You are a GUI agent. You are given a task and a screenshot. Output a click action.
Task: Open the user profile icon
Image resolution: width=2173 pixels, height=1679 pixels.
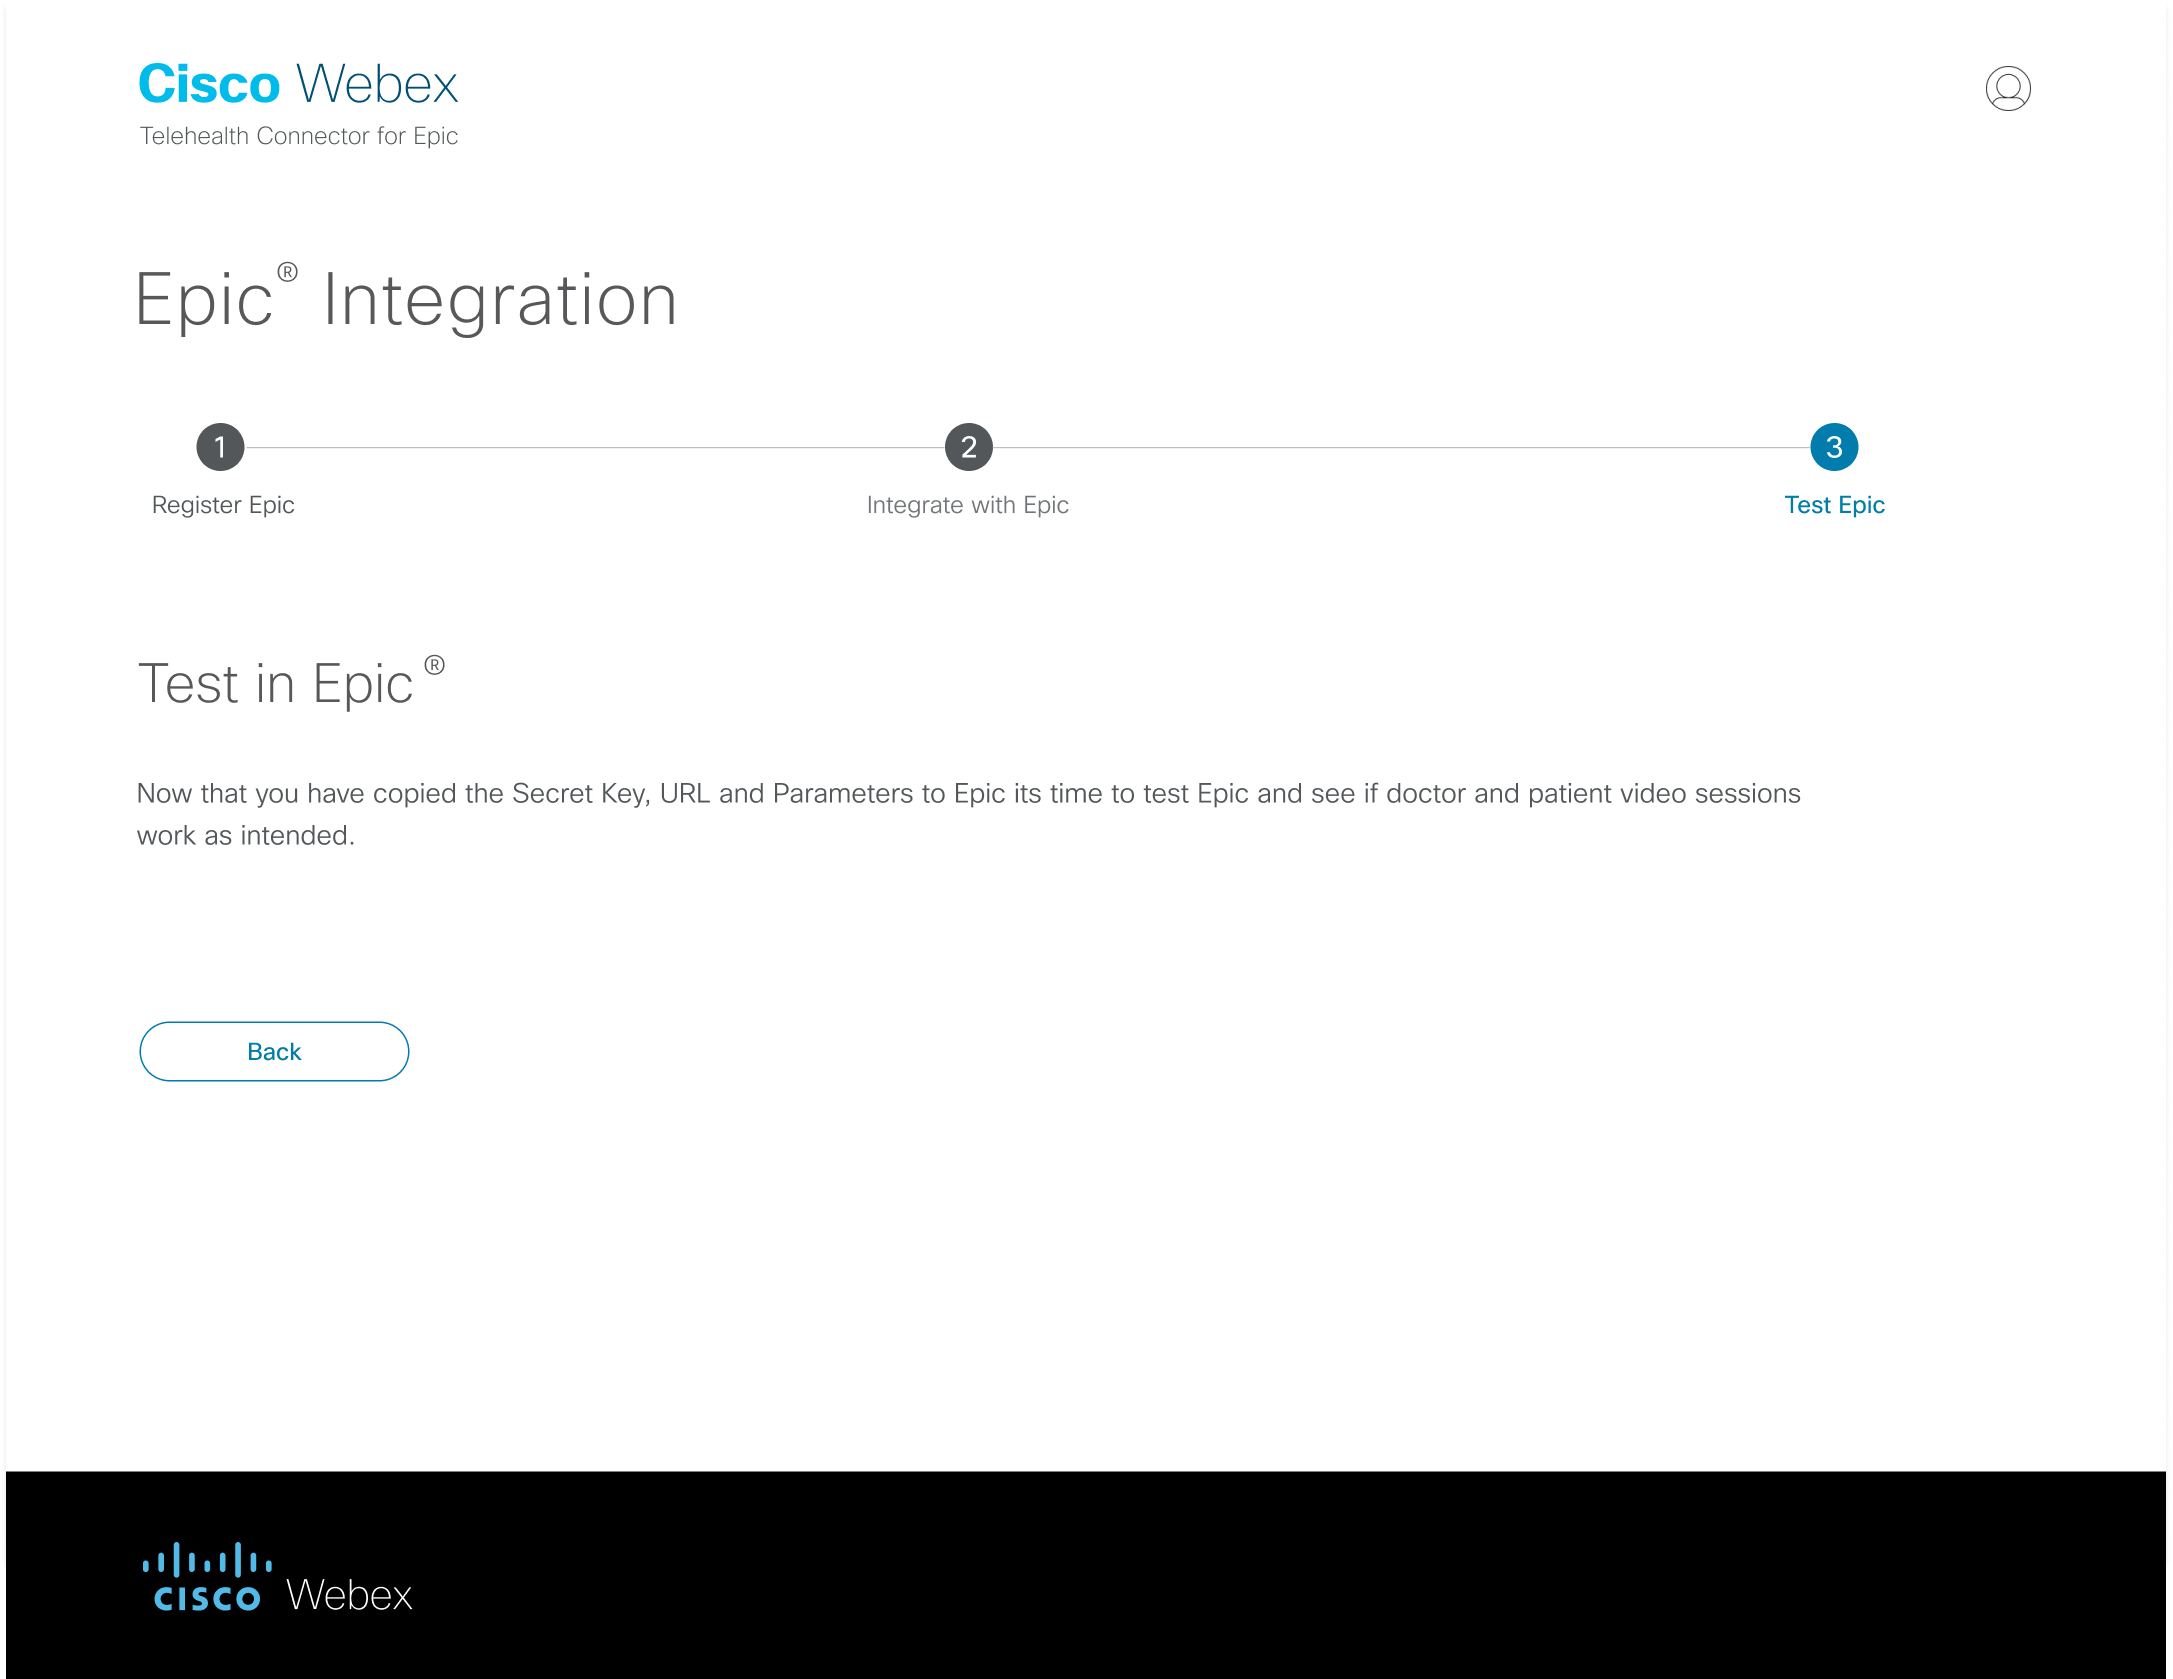click(2007, 88)
